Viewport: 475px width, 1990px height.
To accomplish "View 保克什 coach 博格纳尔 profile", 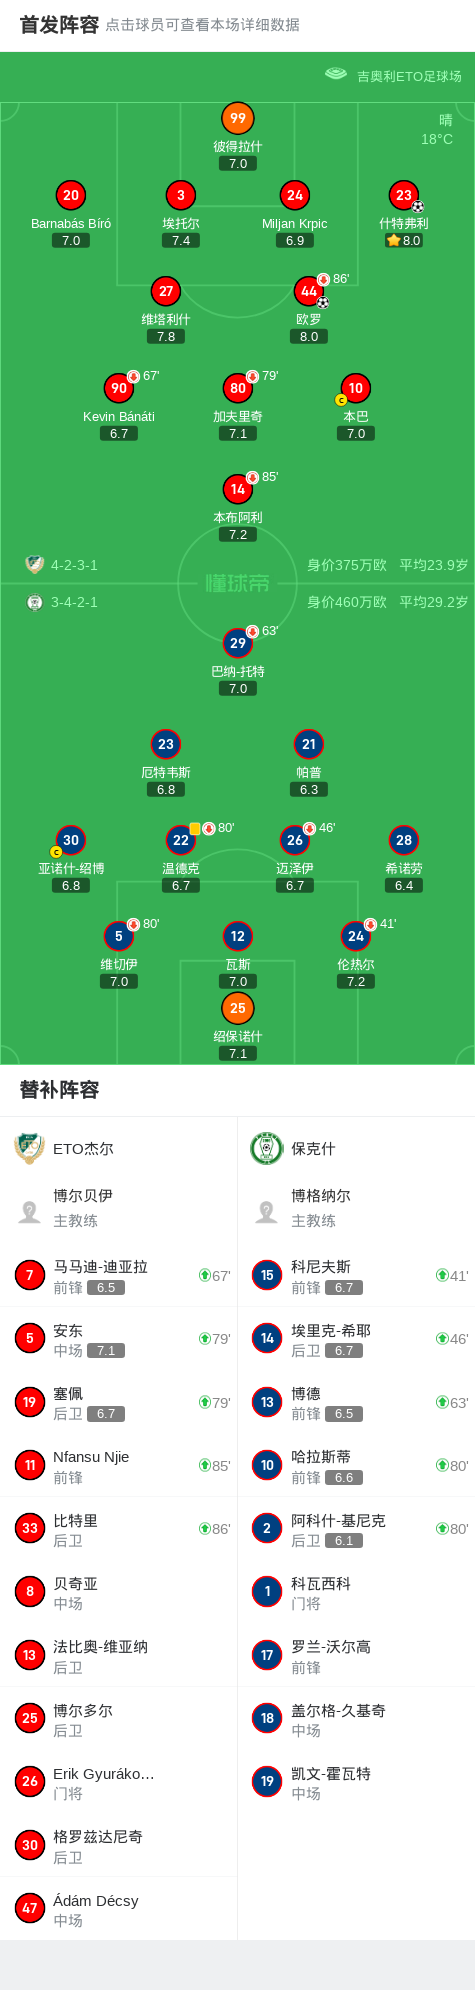I will click(x=356, y=1208).
